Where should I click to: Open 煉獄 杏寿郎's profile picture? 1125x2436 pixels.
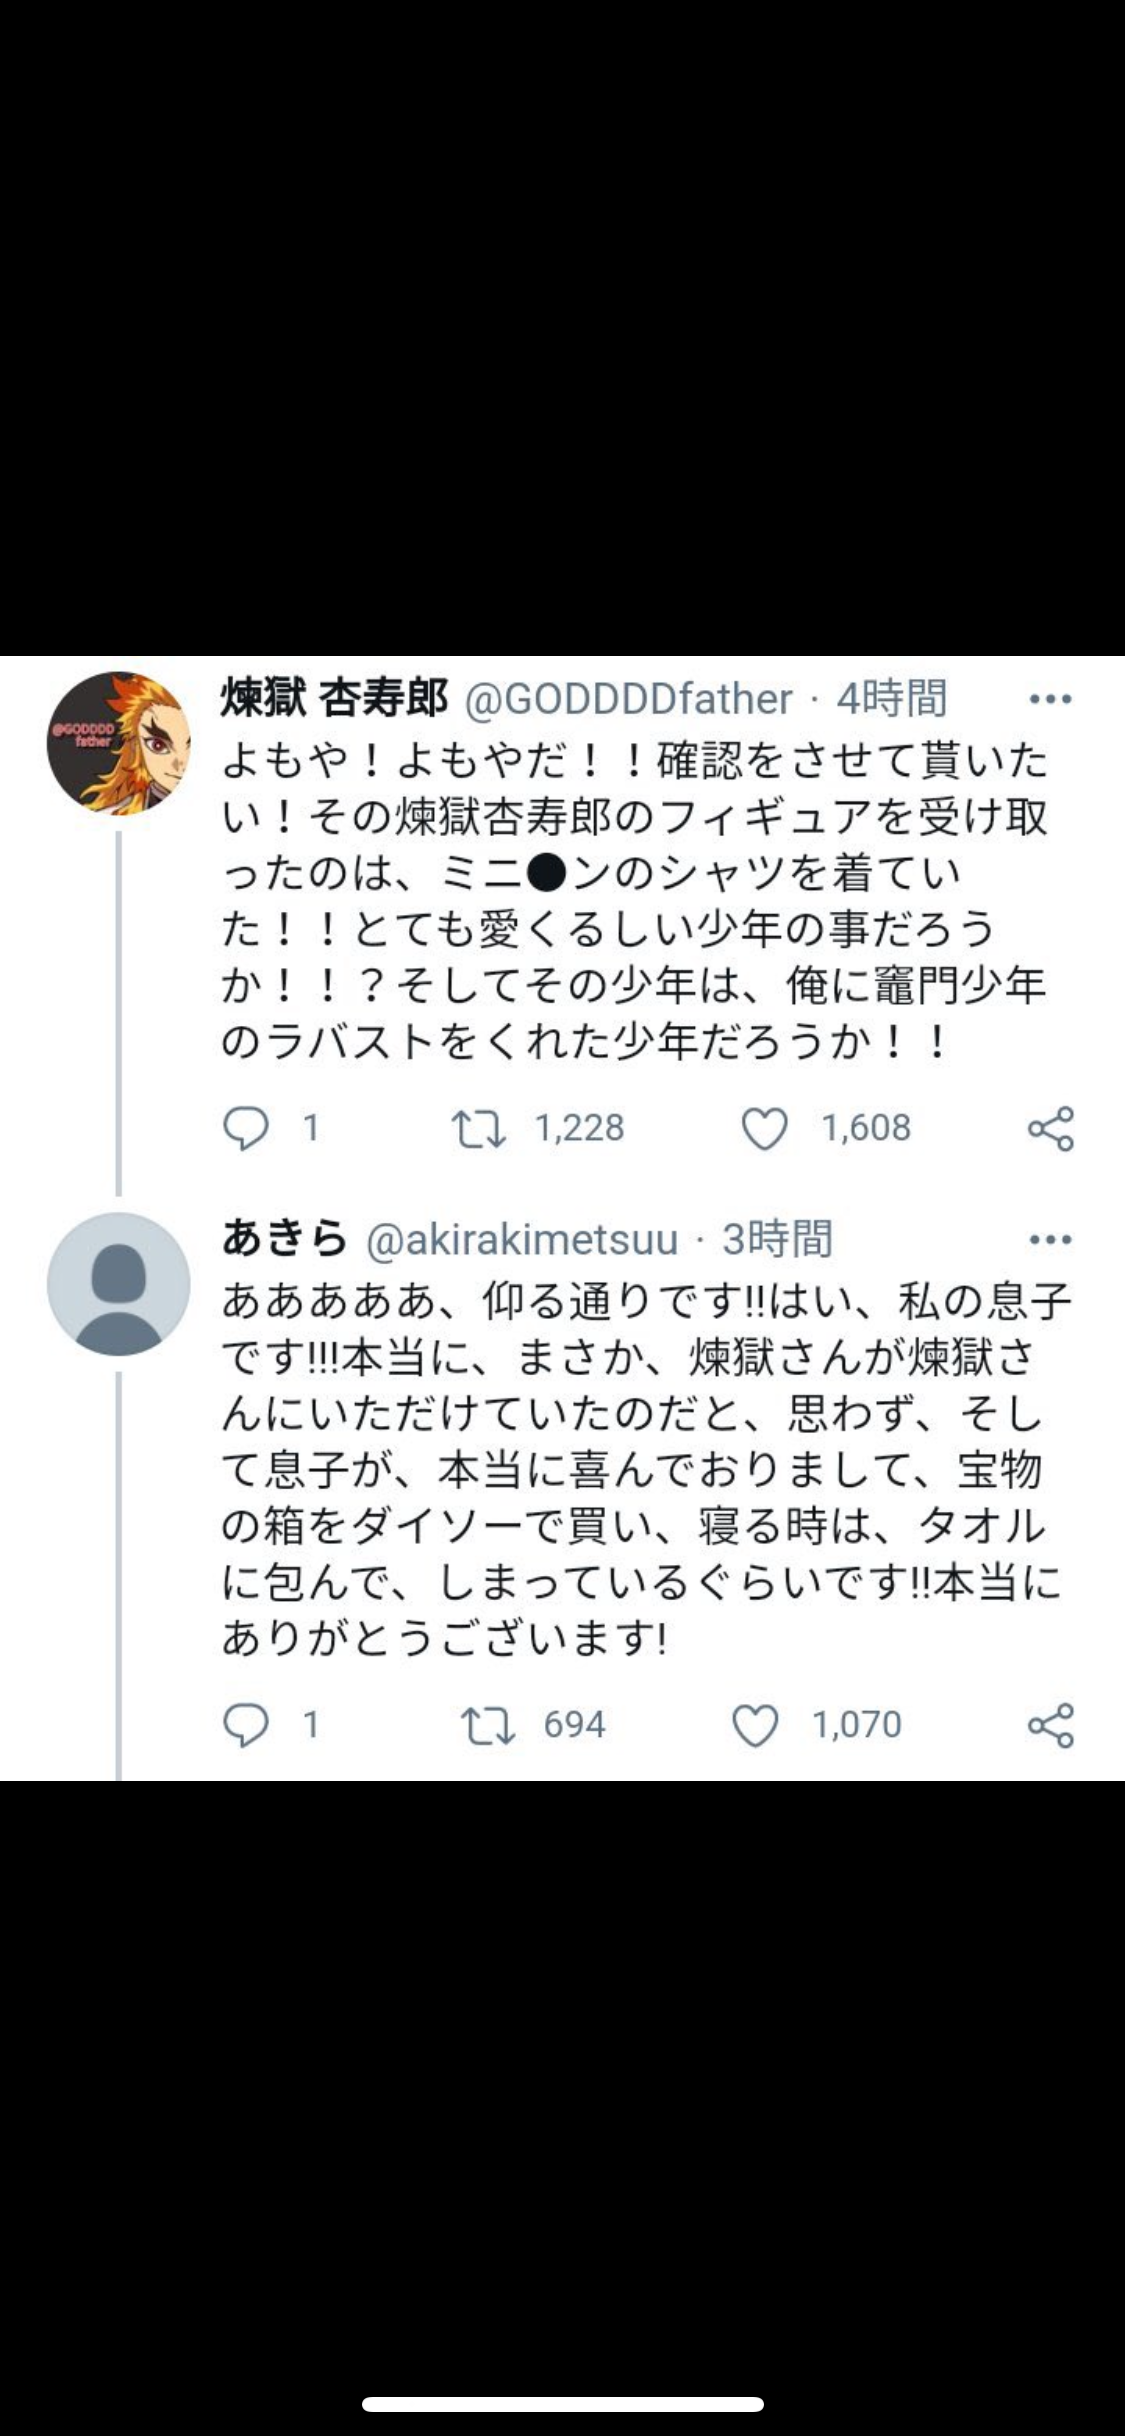118,742
